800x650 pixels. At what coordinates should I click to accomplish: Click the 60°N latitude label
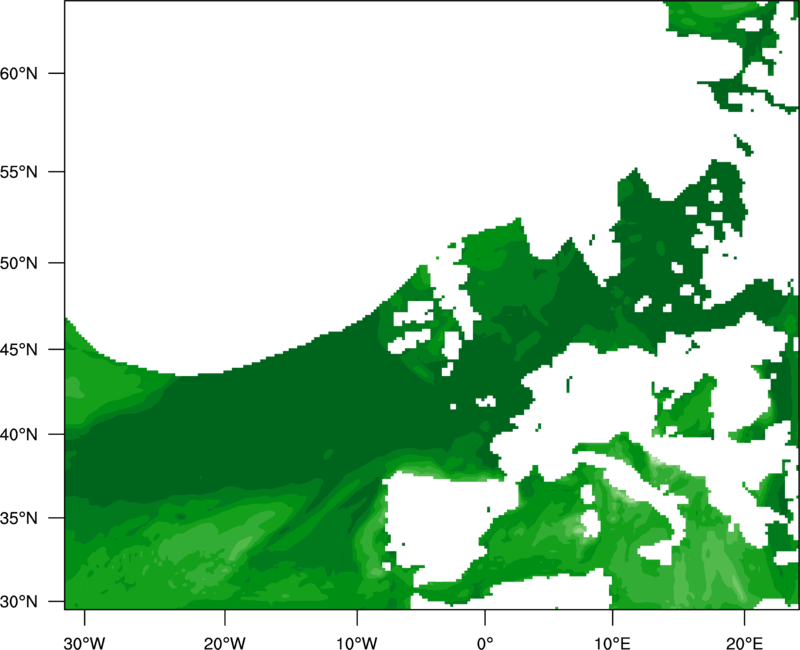click(19, 73)
